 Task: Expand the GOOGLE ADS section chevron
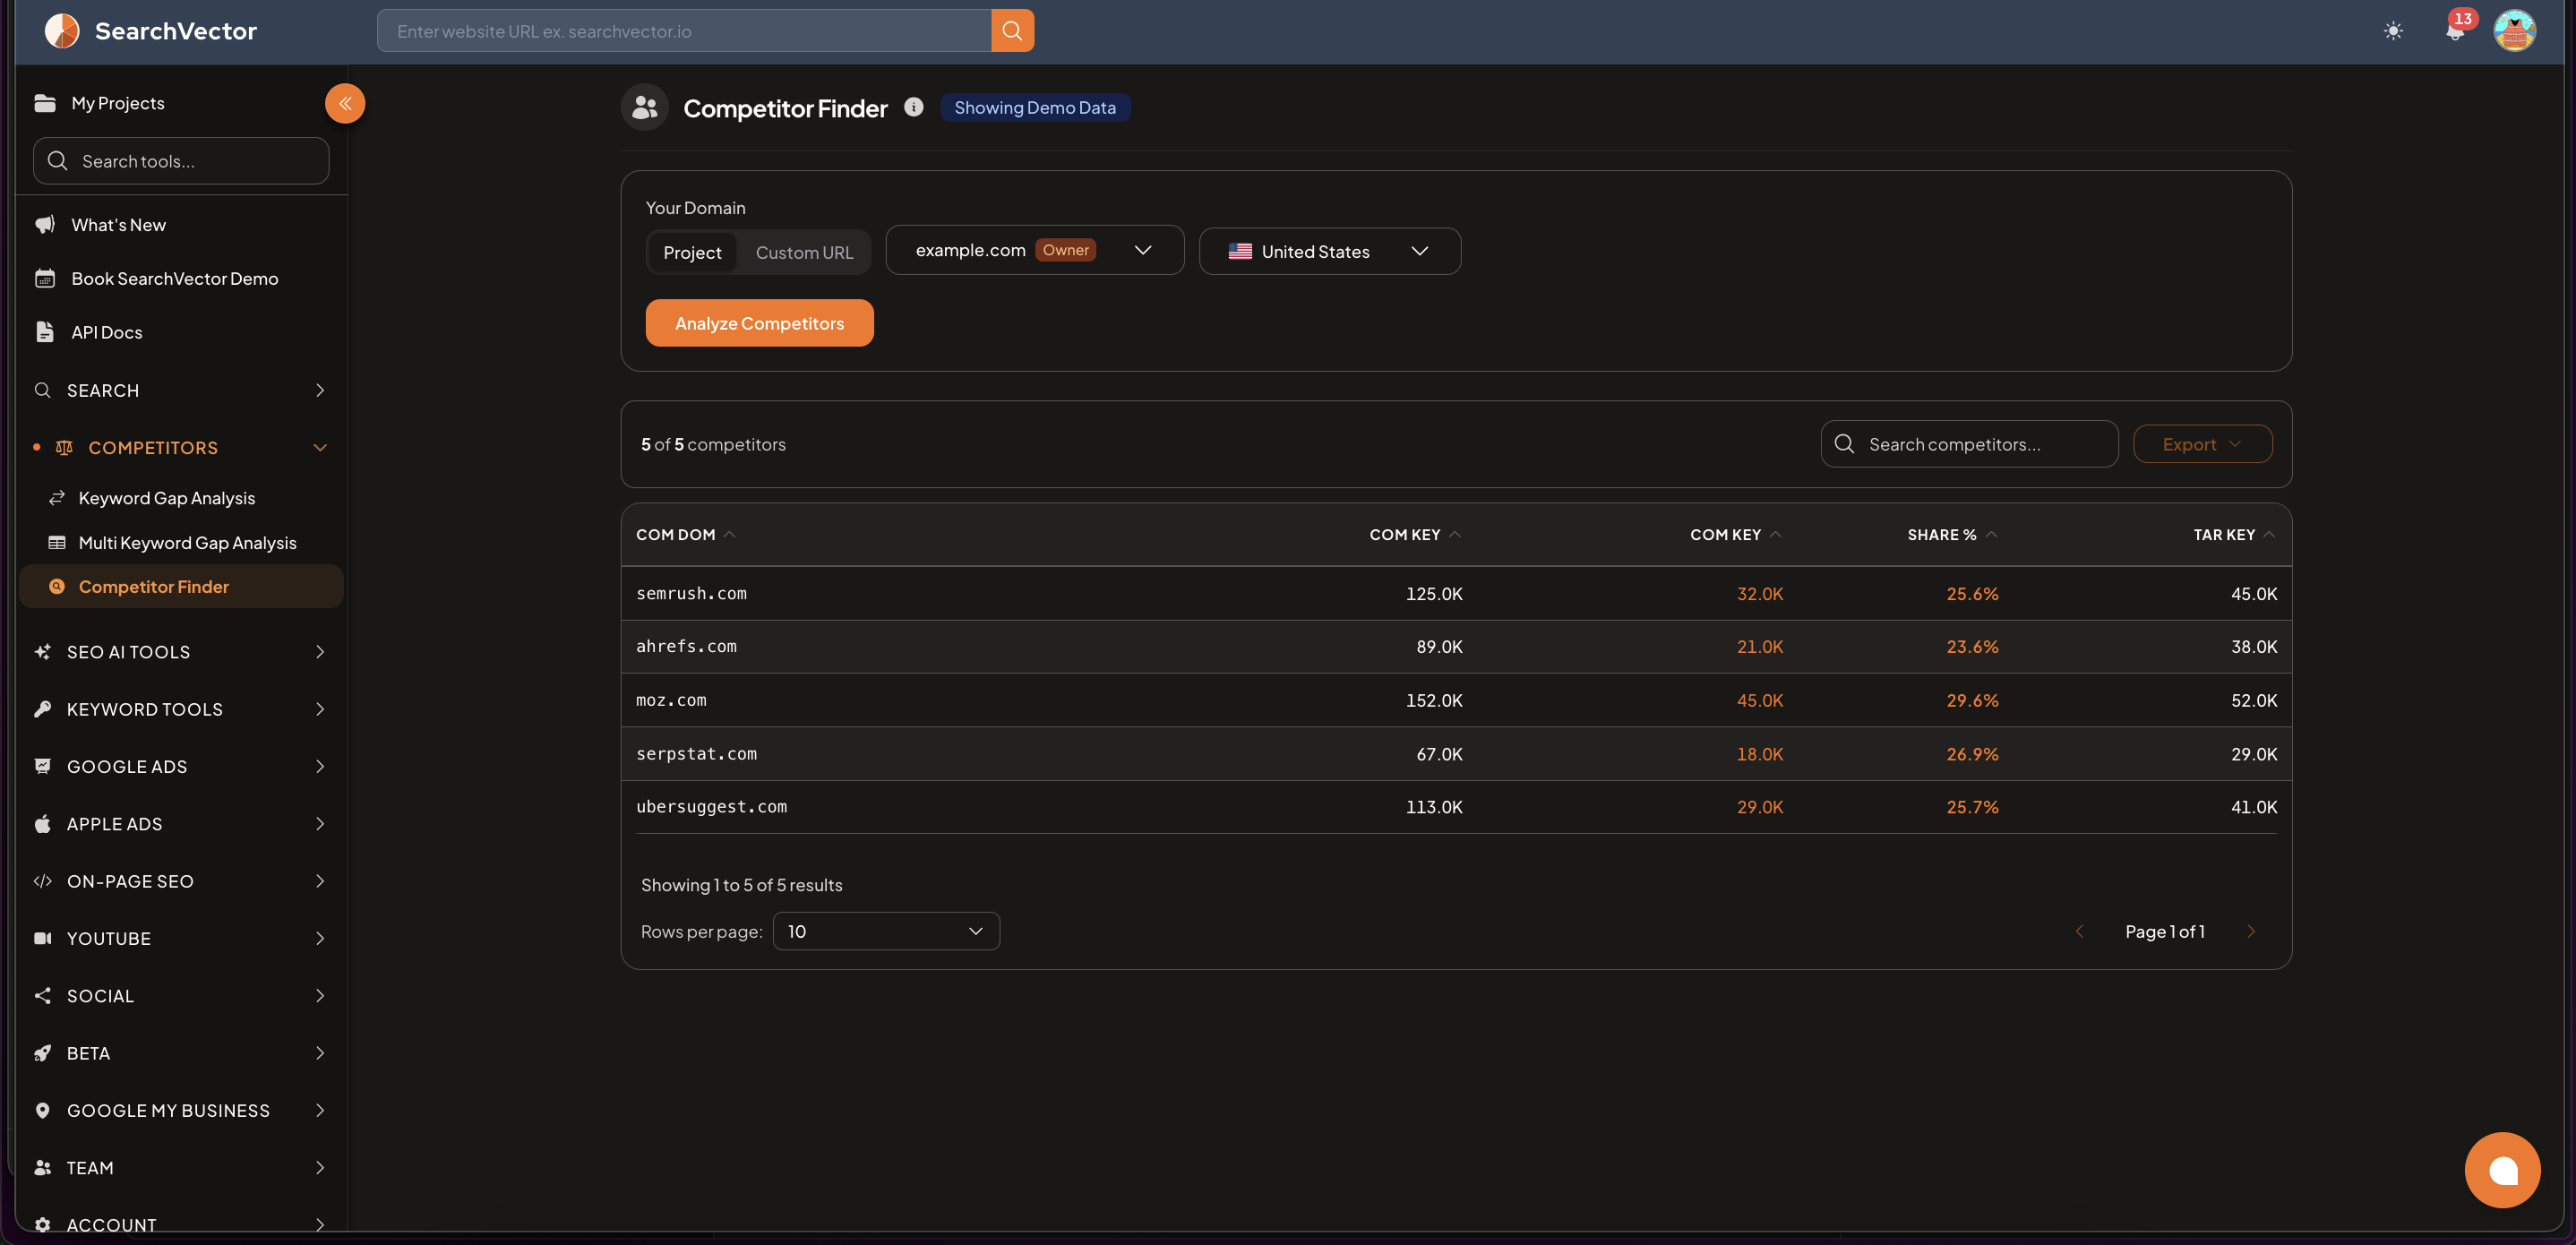click(320, 766)
